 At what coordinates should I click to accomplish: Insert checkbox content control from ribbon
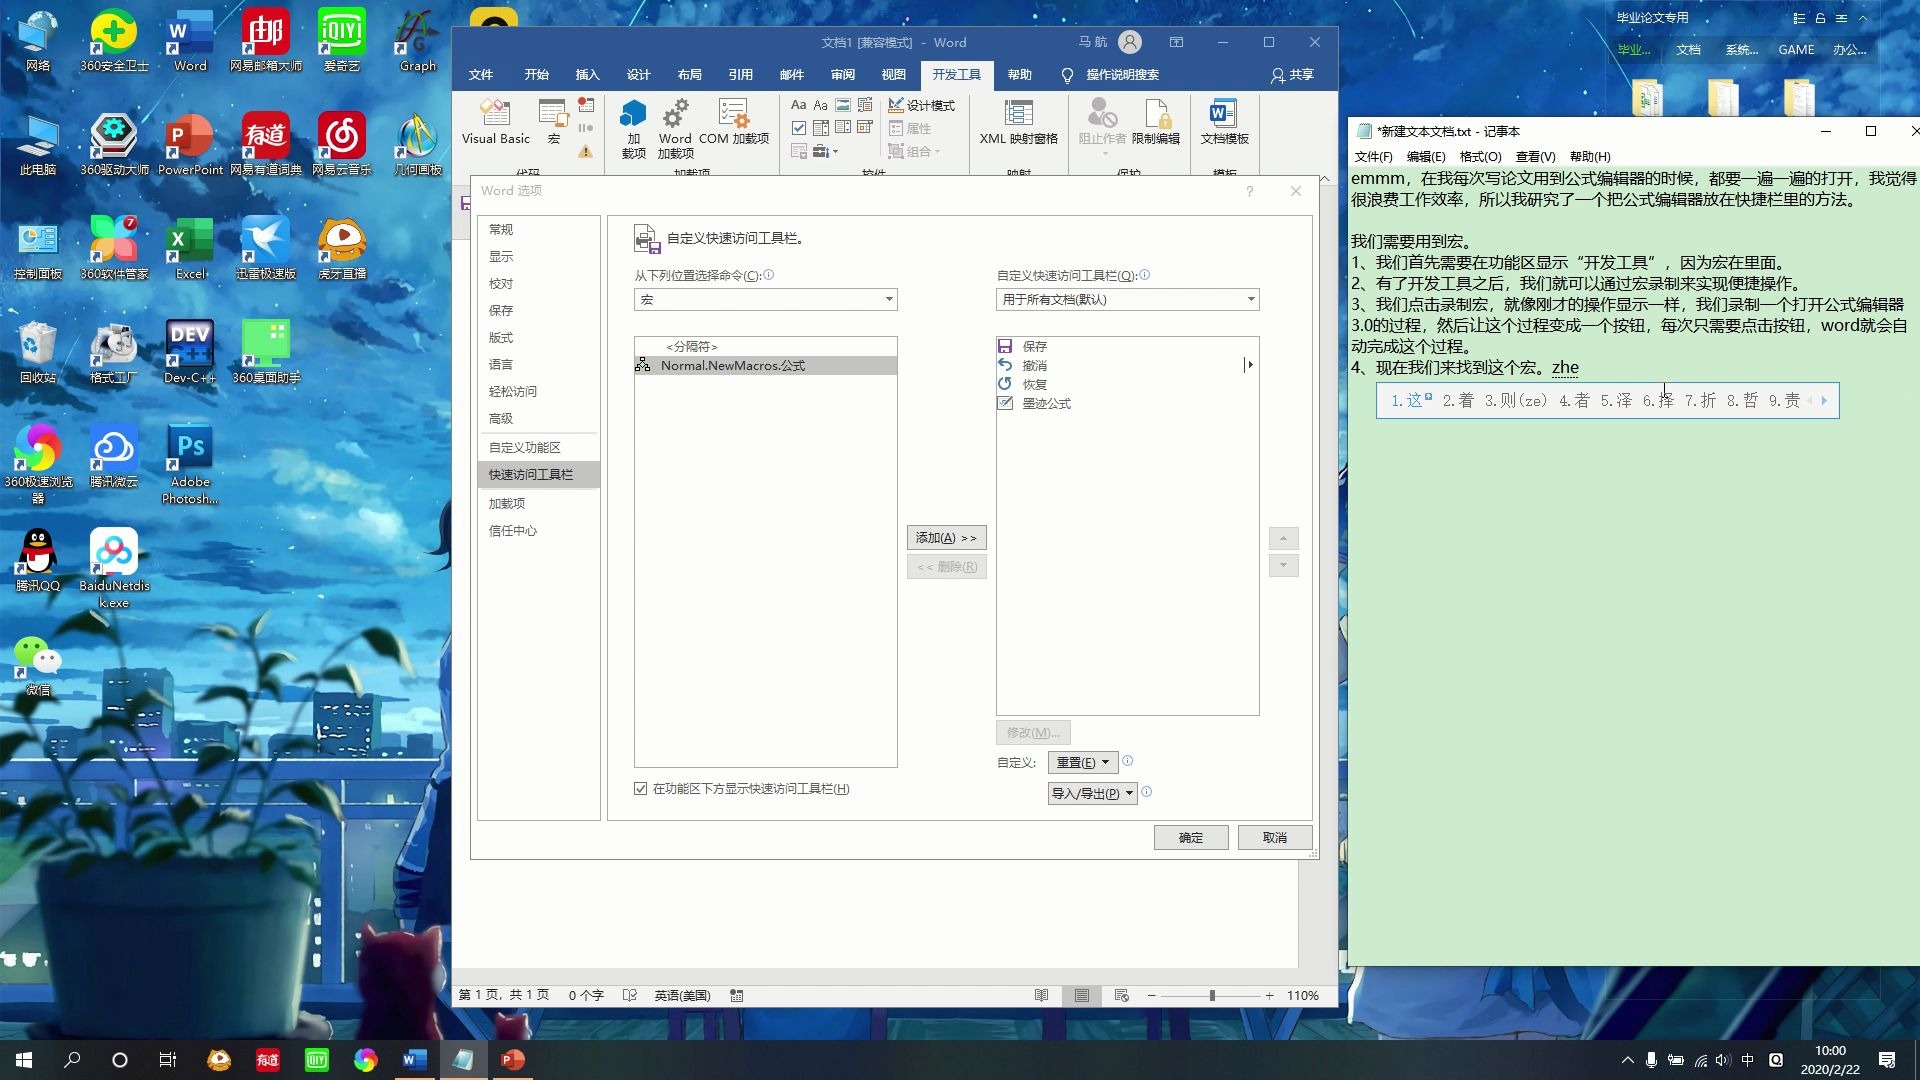tap(799, 128)
